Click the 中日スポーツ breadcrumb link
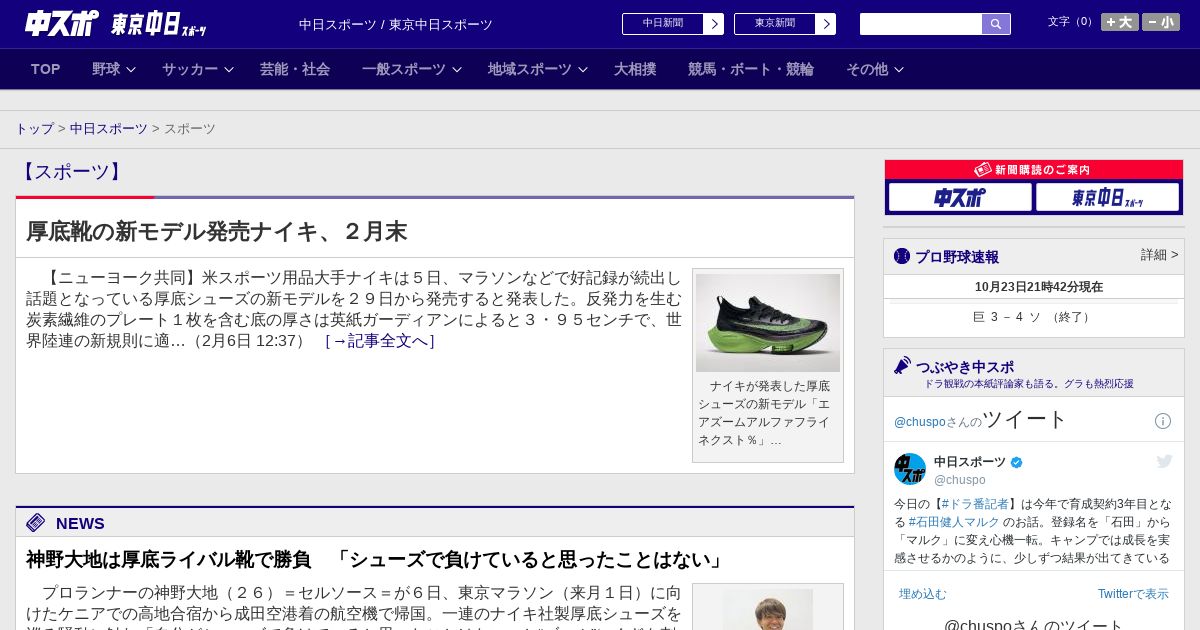 point(109,129)
